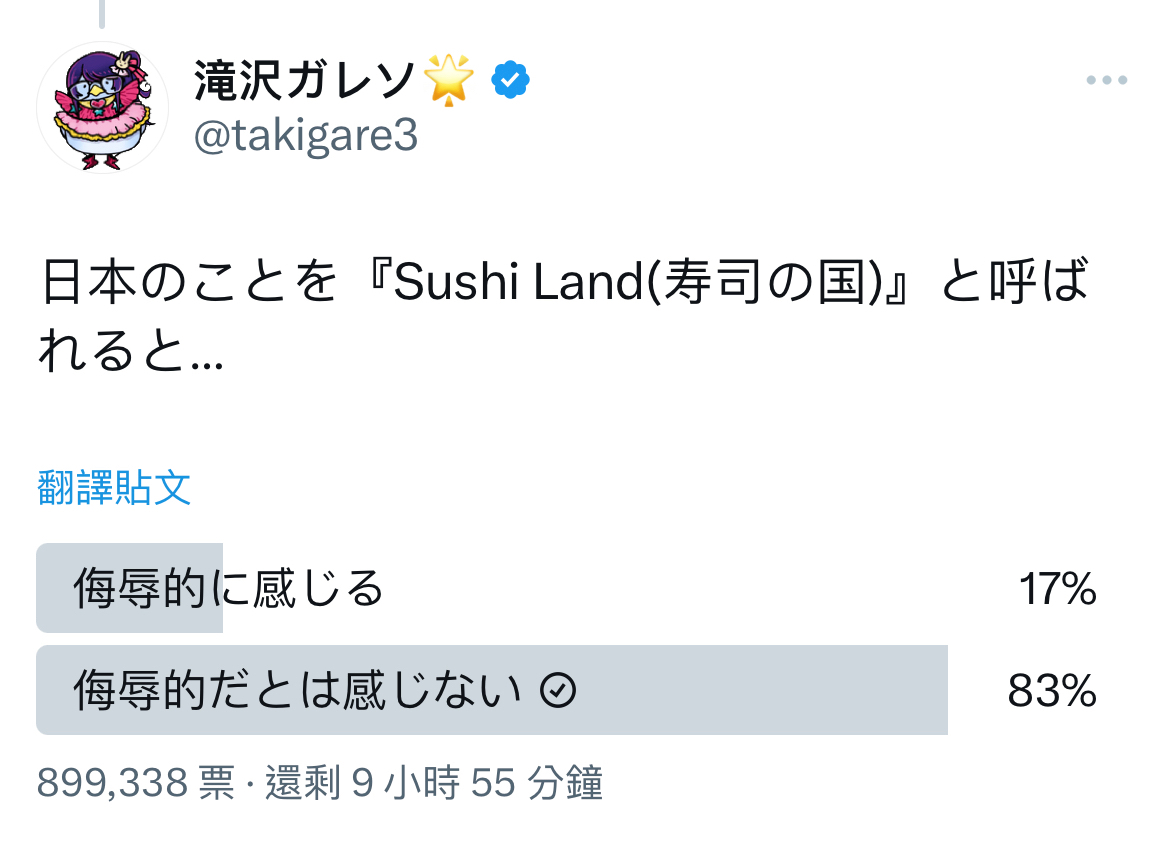Open the three-dot more options menu

coord(1107,80)
